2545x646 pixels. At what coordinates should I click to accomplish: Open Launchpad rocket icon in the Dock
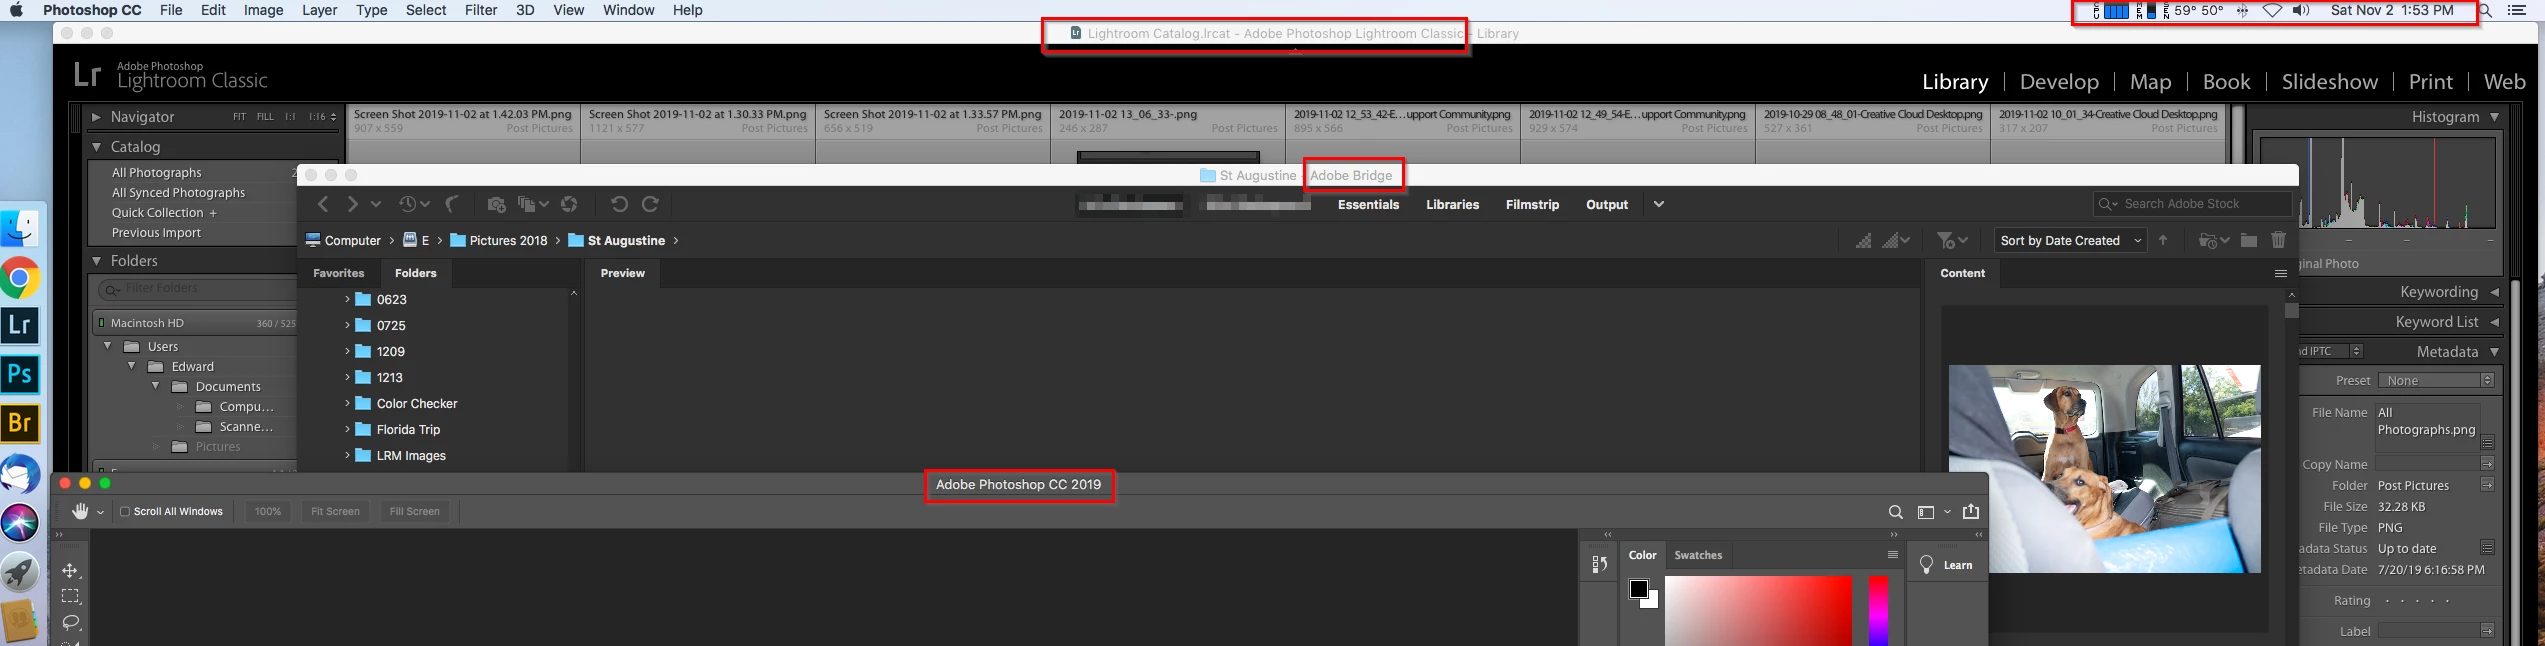click(x=20, y=572)
